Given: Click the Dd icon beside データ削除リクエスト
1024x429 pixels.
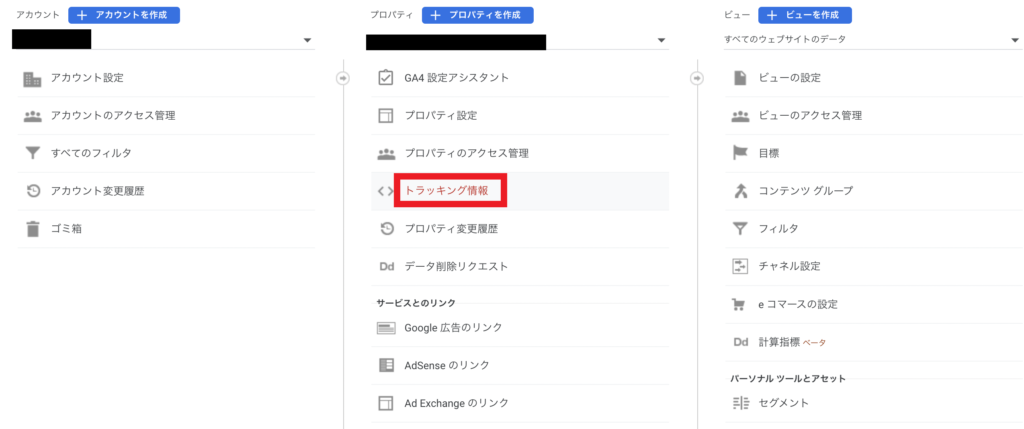Looking at the screenshot, I should pos(386,266).
